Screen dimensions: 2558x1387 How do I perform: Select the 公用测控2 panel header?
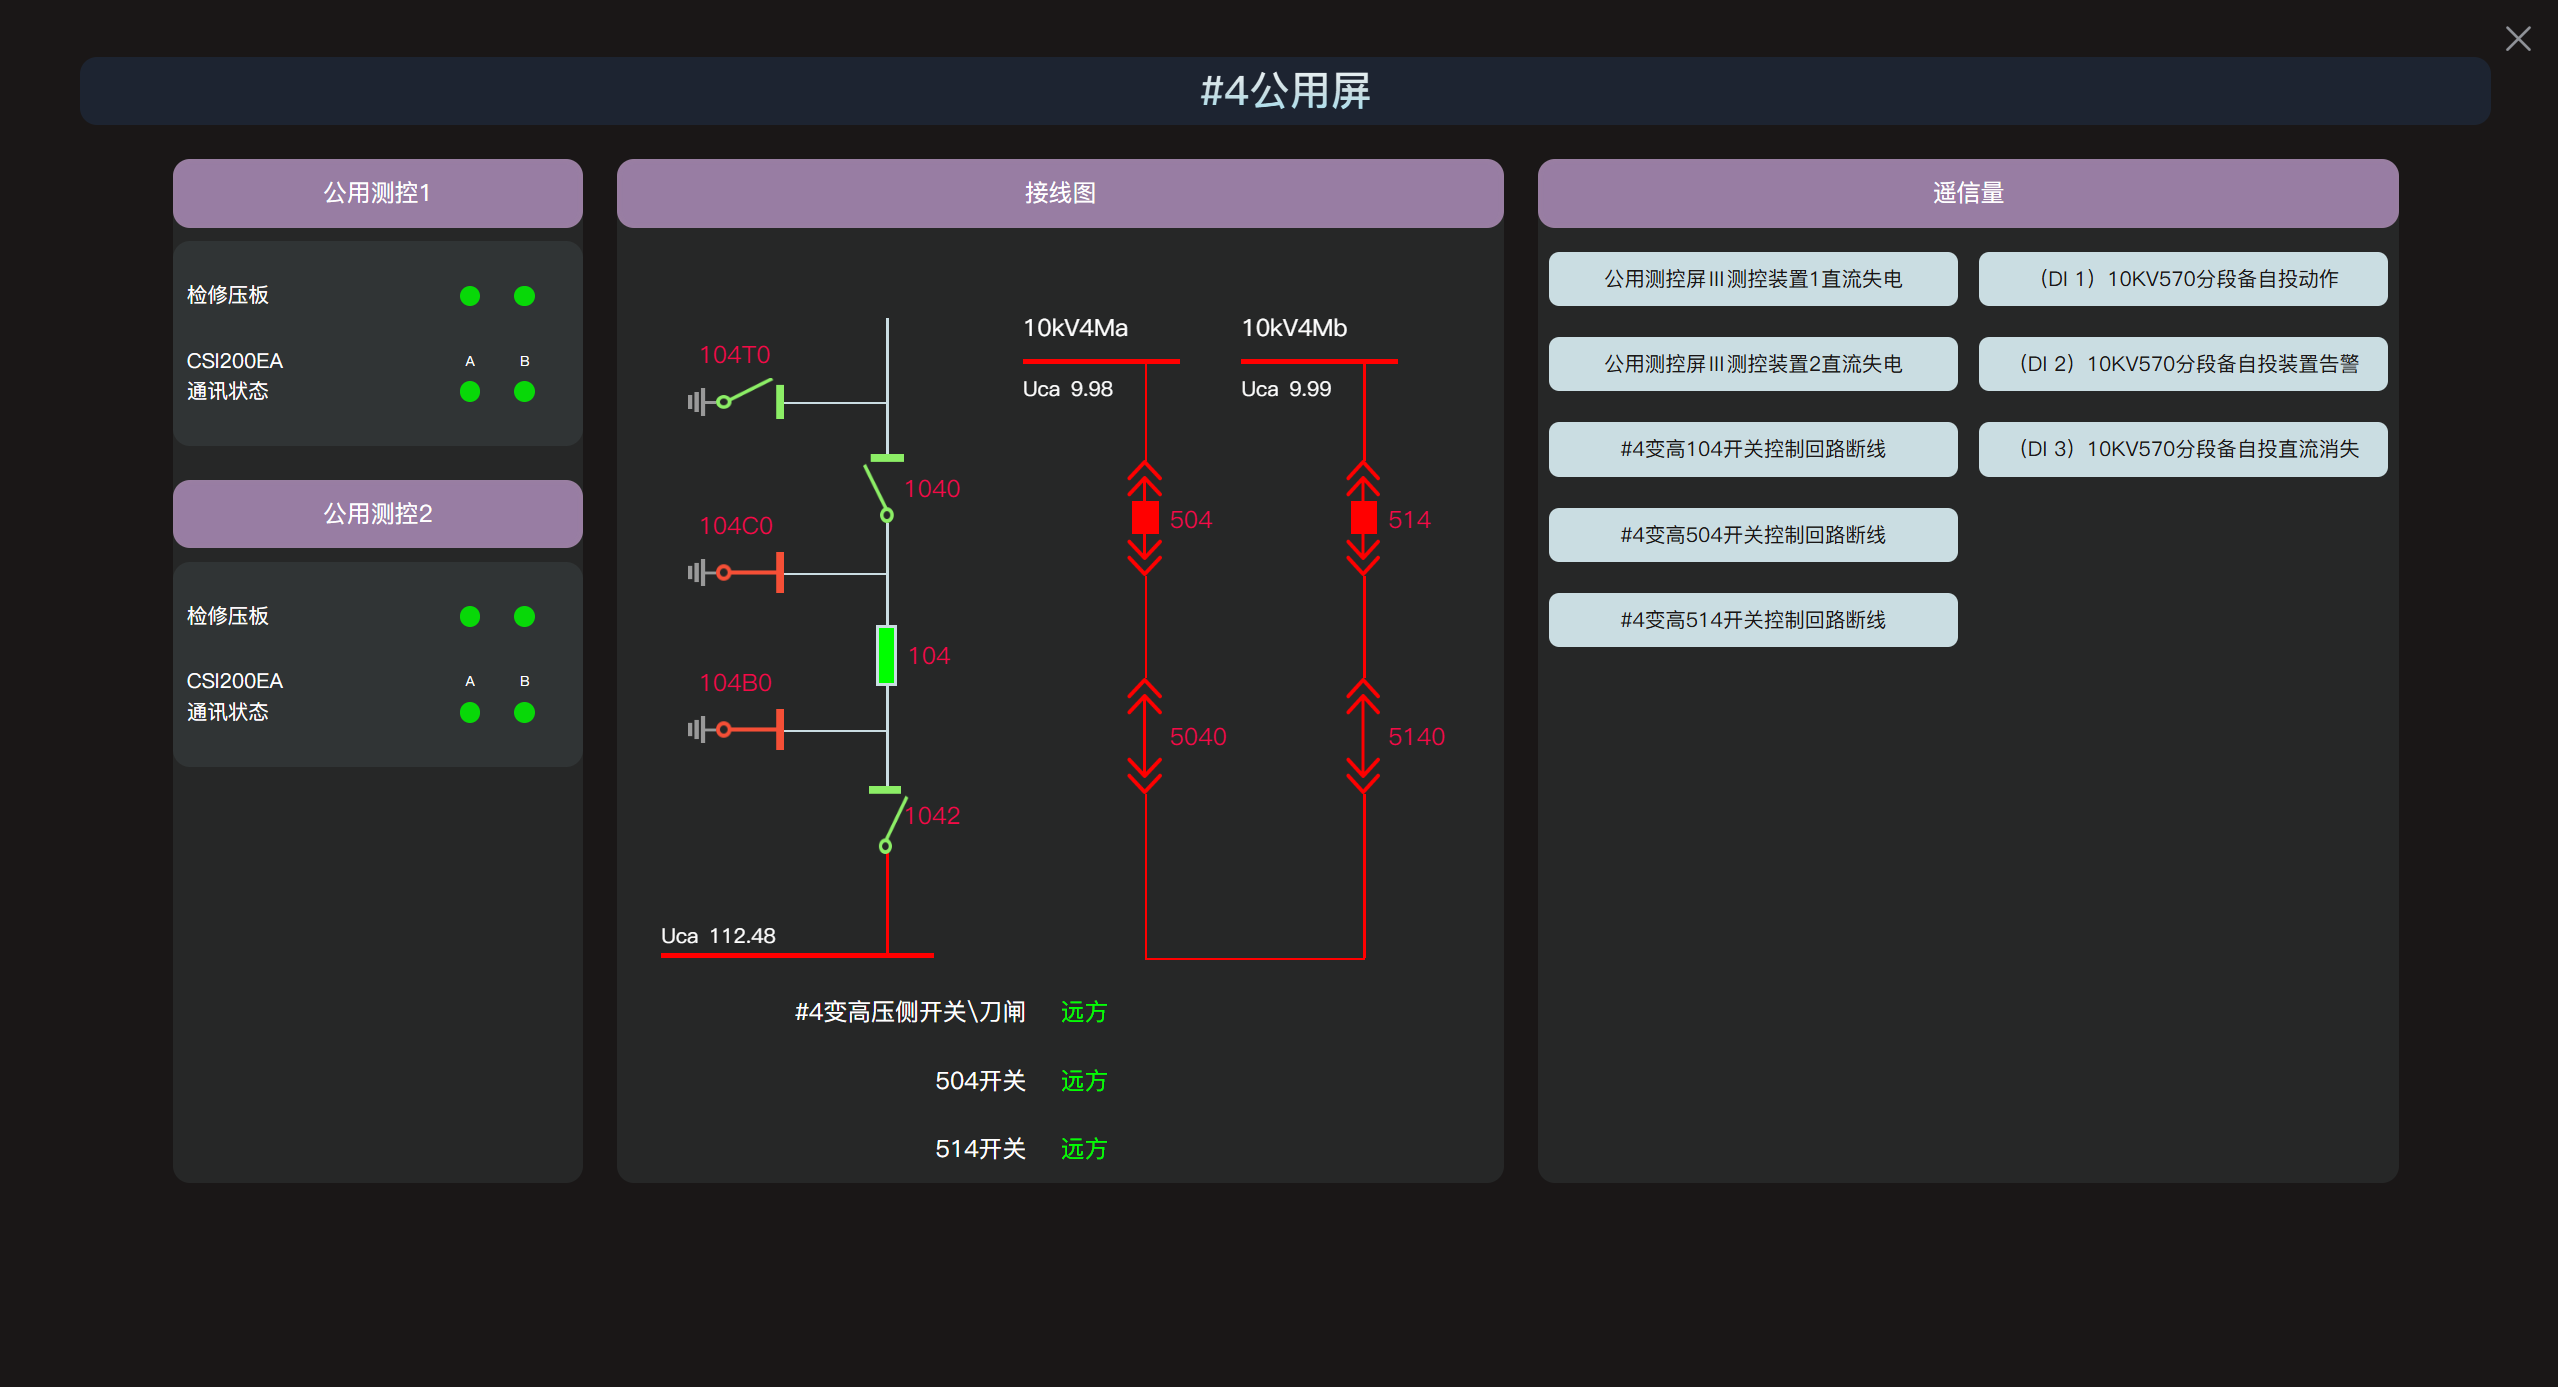click(x=377, y=513)
